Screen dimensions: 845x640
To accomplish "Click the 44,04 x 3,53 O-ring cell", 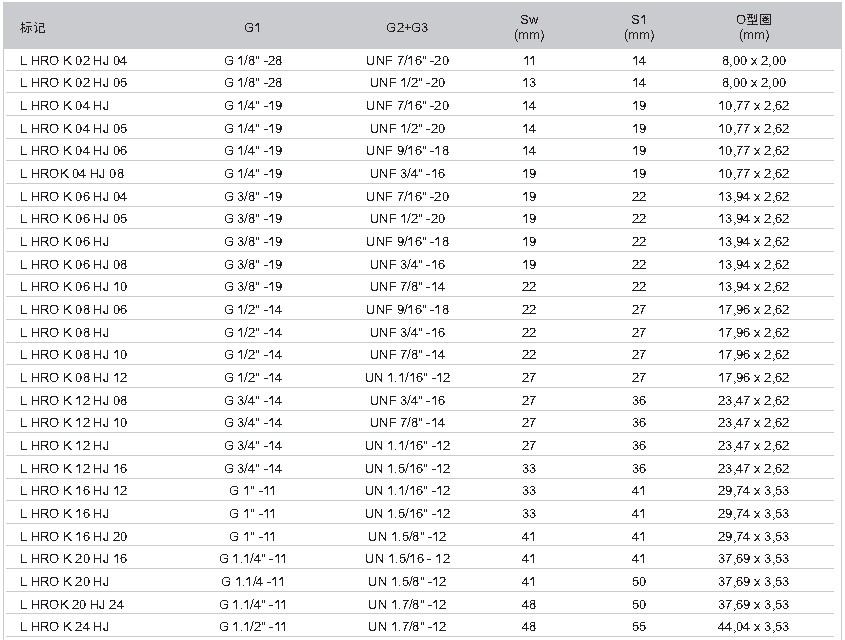I will (x=753, y=627).
